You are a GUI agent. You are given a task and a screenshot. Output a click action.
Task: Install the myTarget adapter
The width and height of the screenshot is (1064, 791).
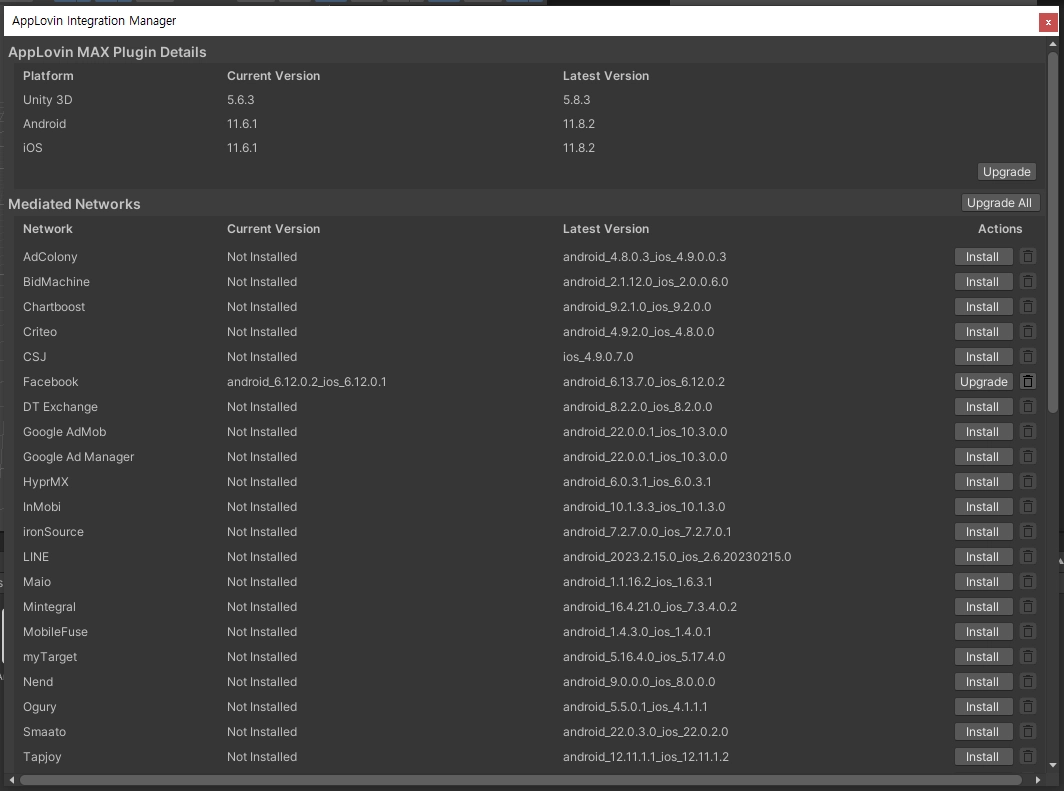pos(983,657)
